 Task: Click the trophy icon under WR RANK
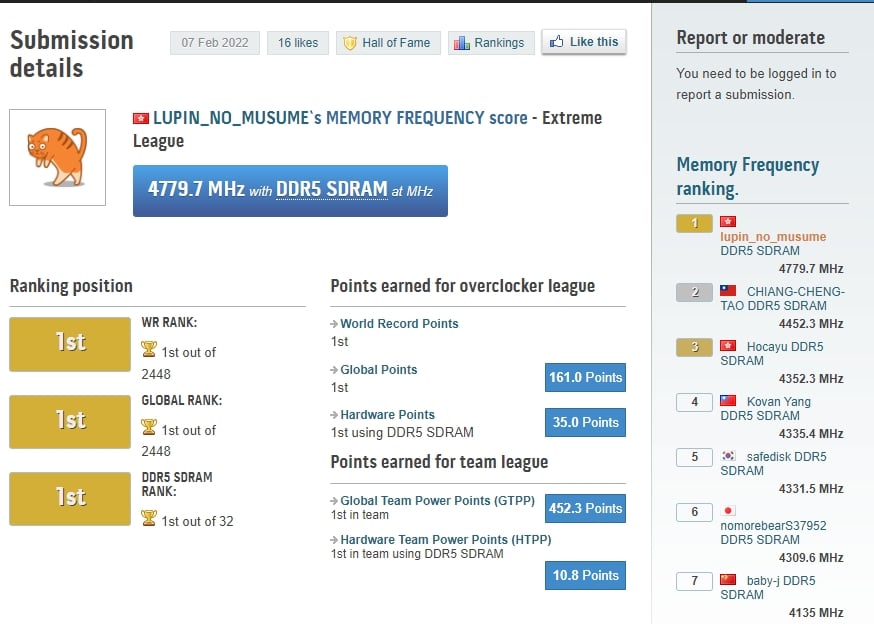(149, 350)
